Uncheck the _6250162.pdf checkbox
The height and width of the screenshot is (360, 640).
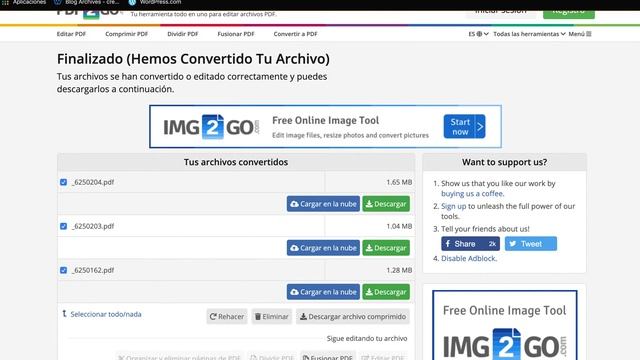63,270
